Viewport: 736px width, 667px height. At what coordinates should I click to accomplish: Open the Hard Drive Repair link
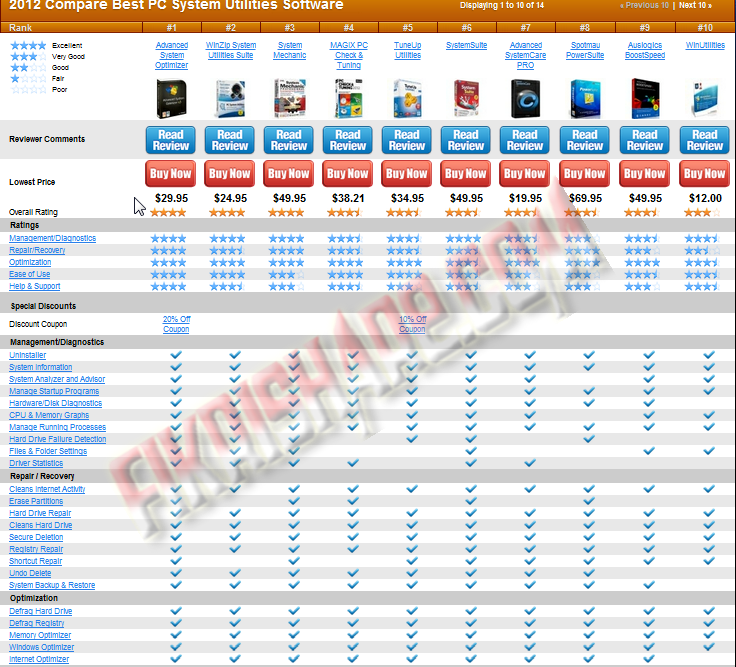[40, 513]
